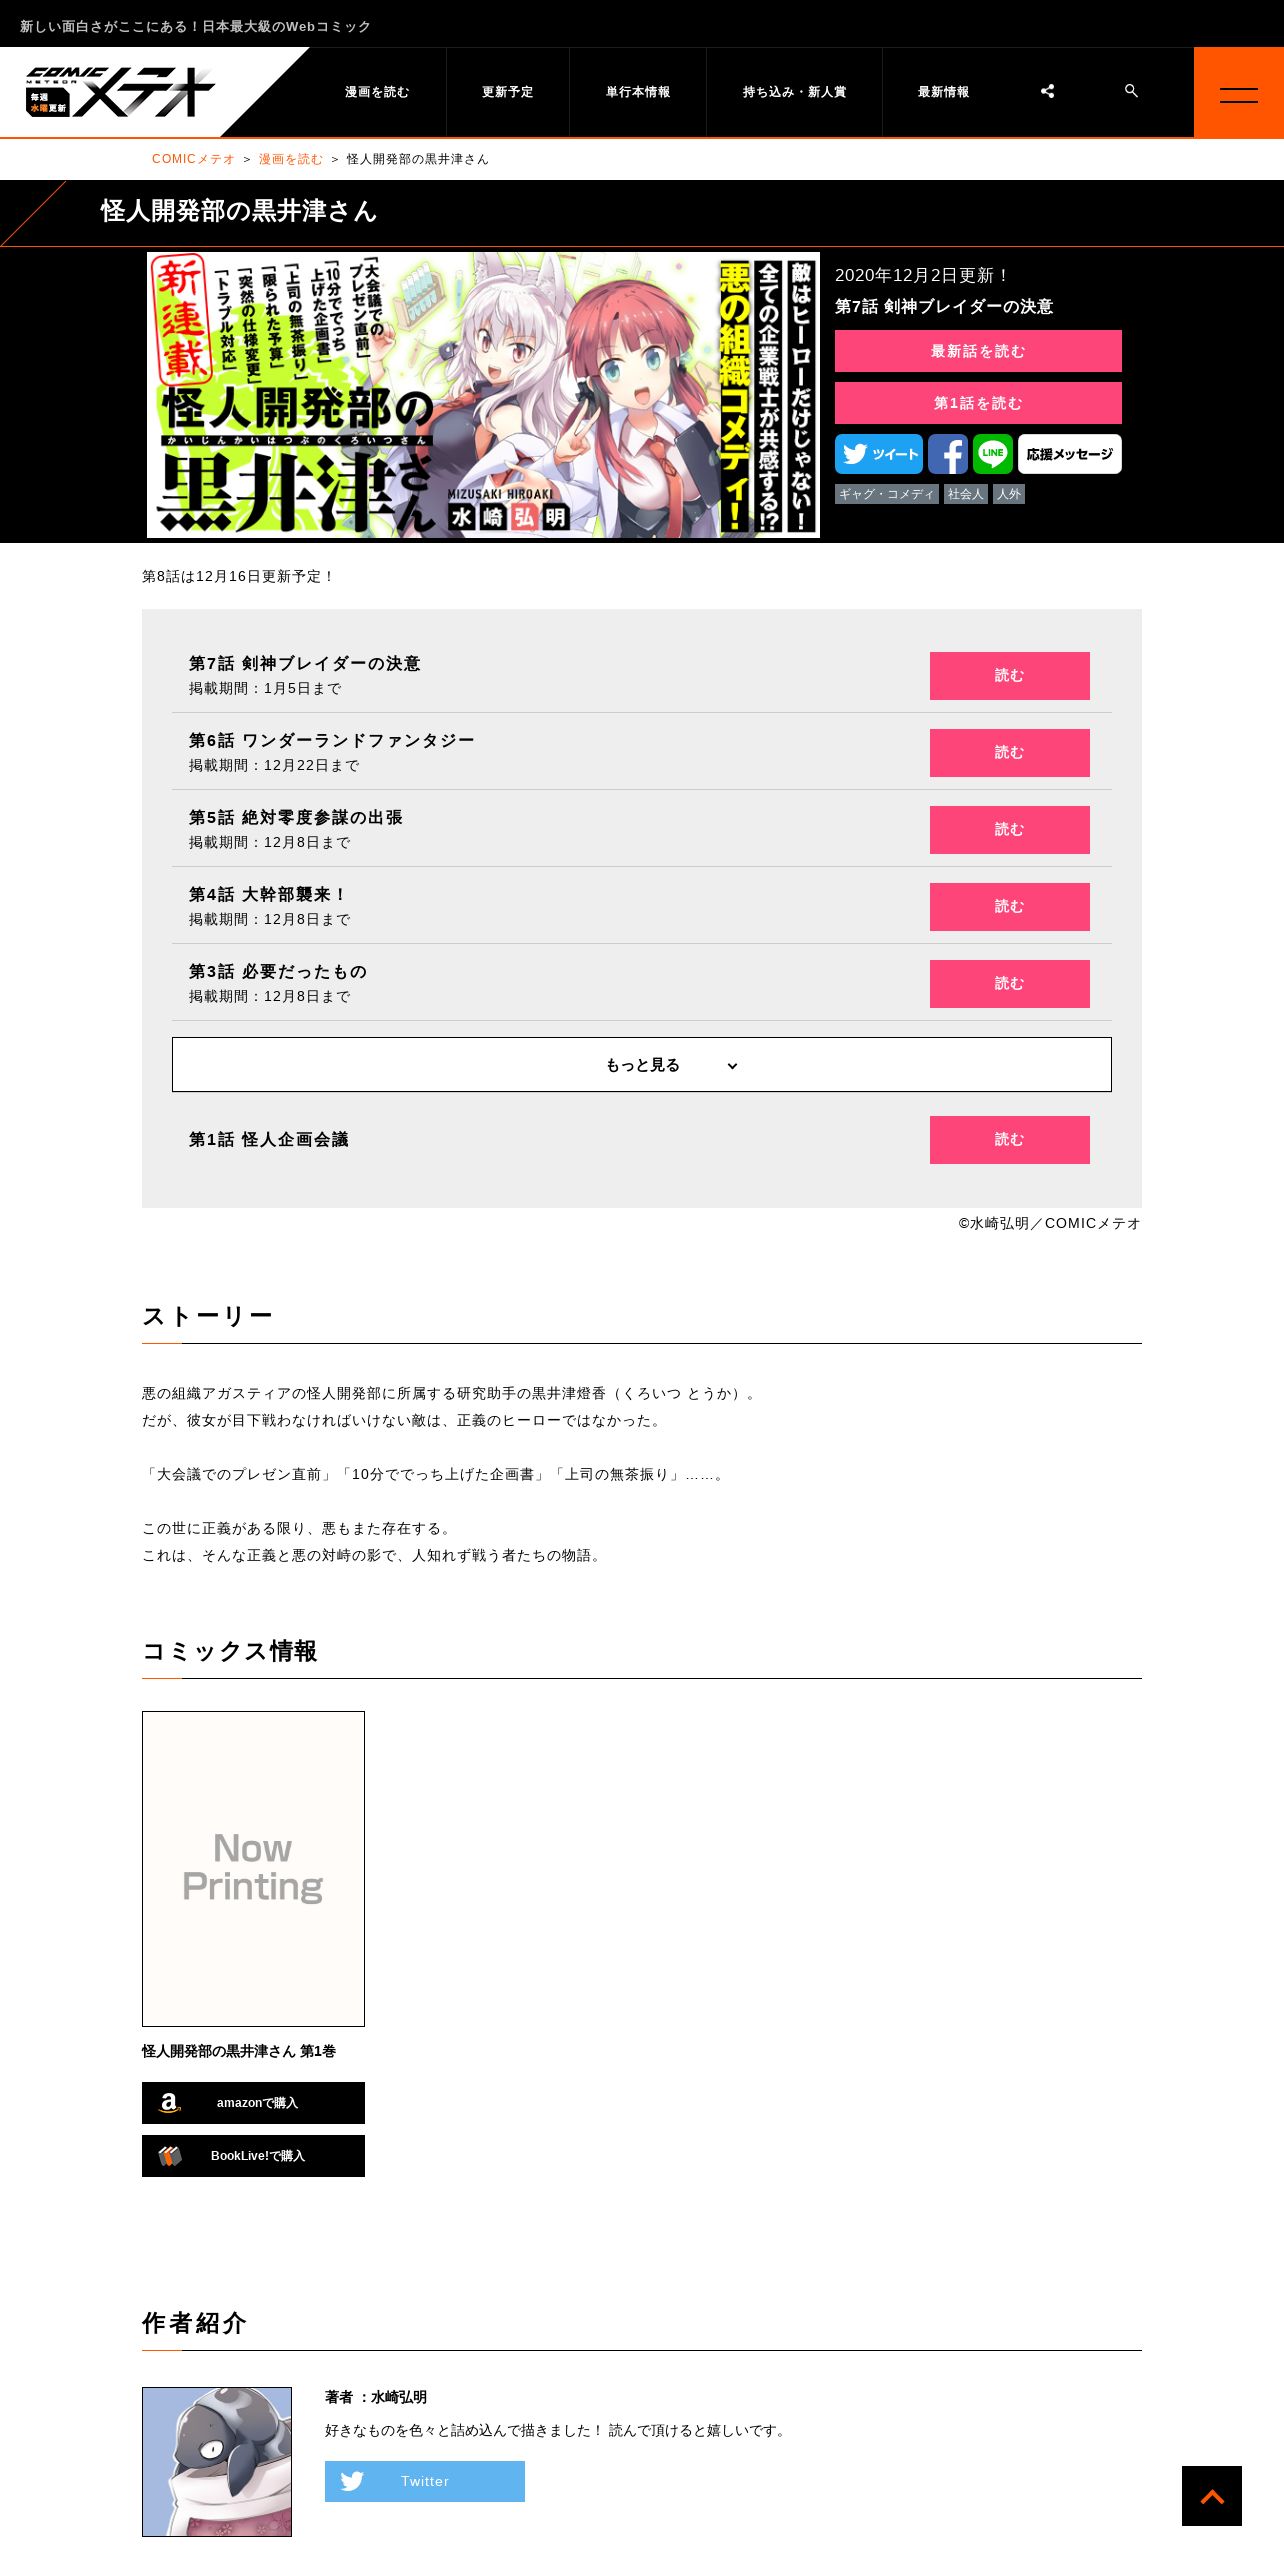Click the share icon in header
Viewport: 1284px width, 2568px height.
point(1047,91)
